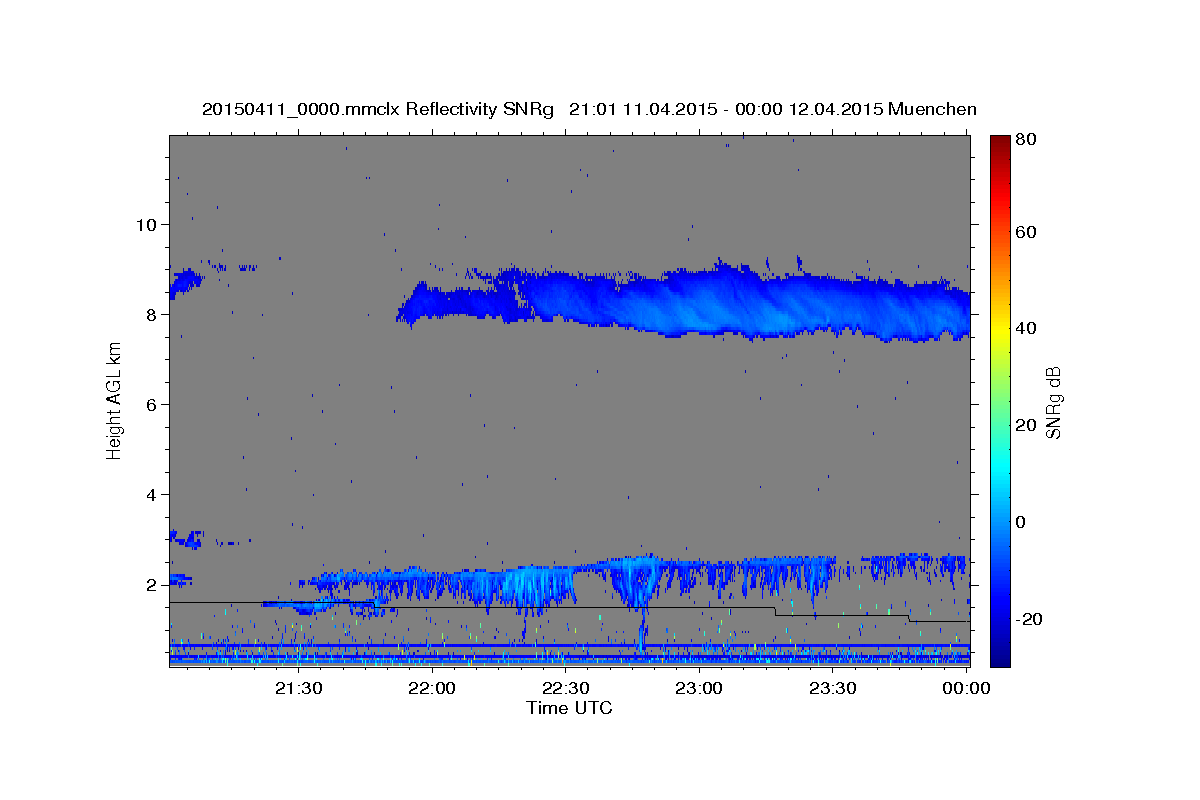Click the dark red top of the colorbar
The width and height of the screenshot is (1200, 800).
coord(1000,145)
